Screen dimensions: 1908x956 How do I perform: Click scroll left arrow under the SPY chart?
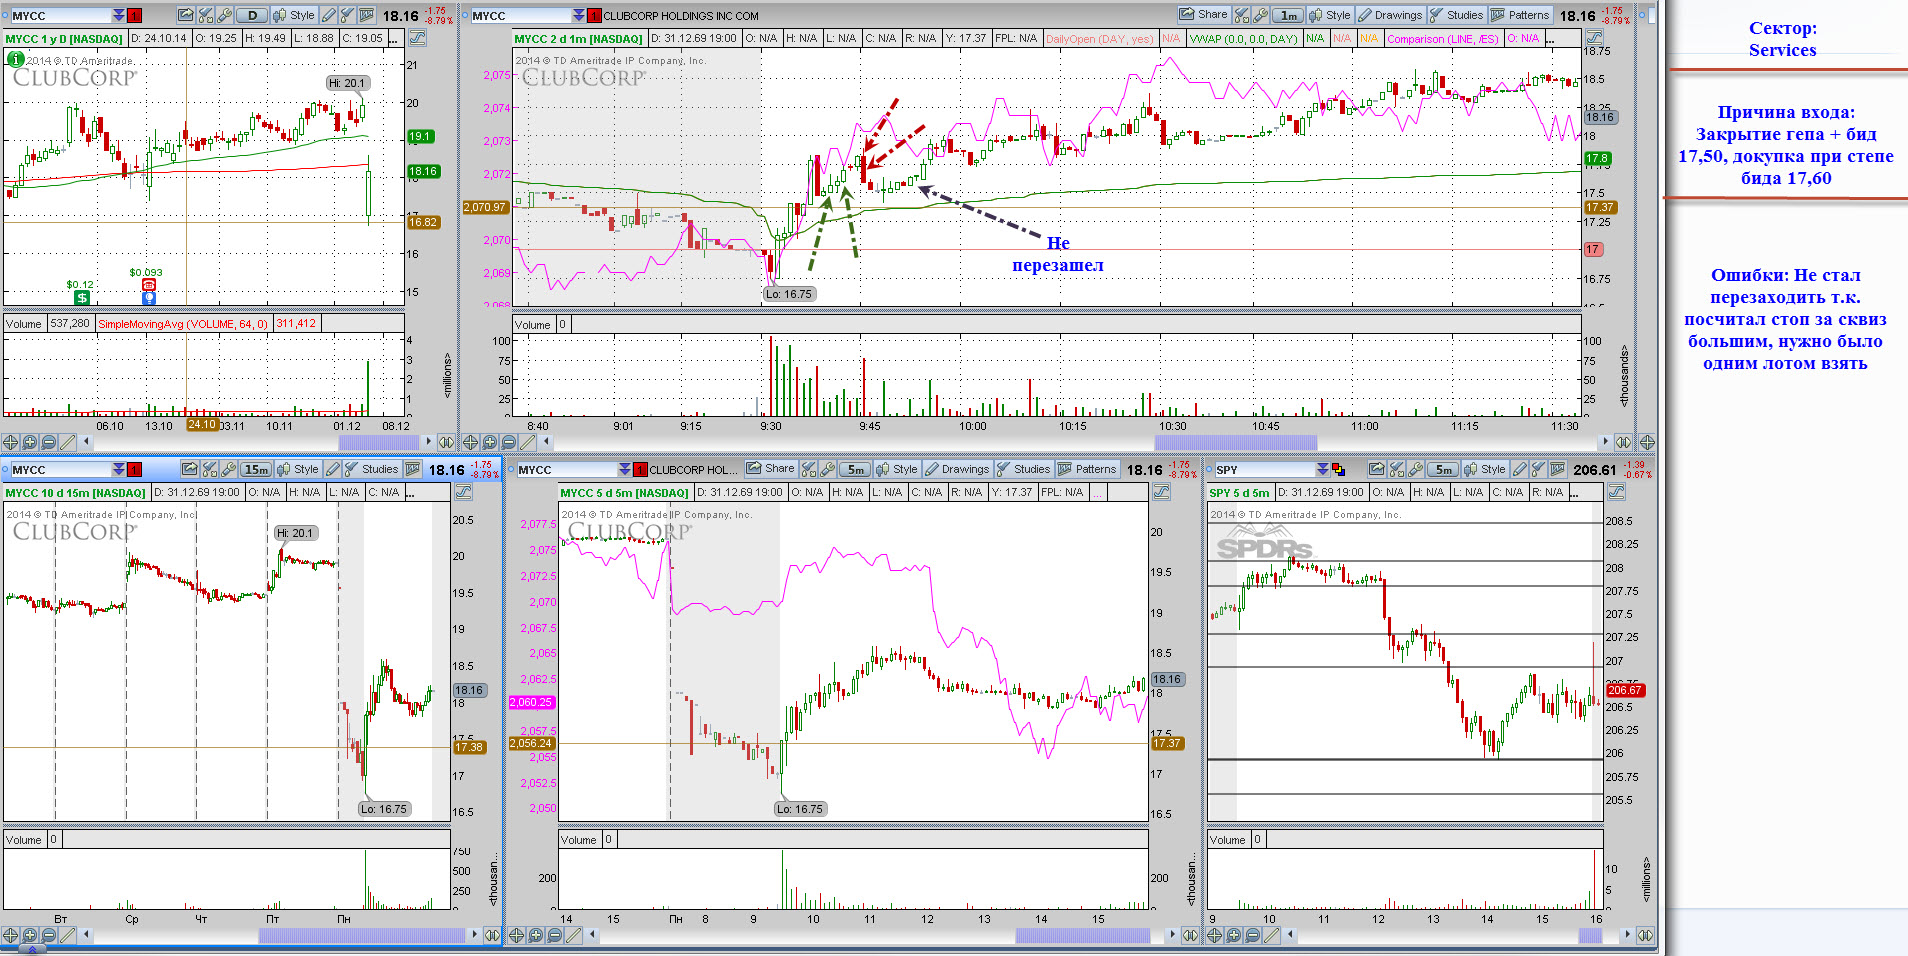(x=1291, y=935)
